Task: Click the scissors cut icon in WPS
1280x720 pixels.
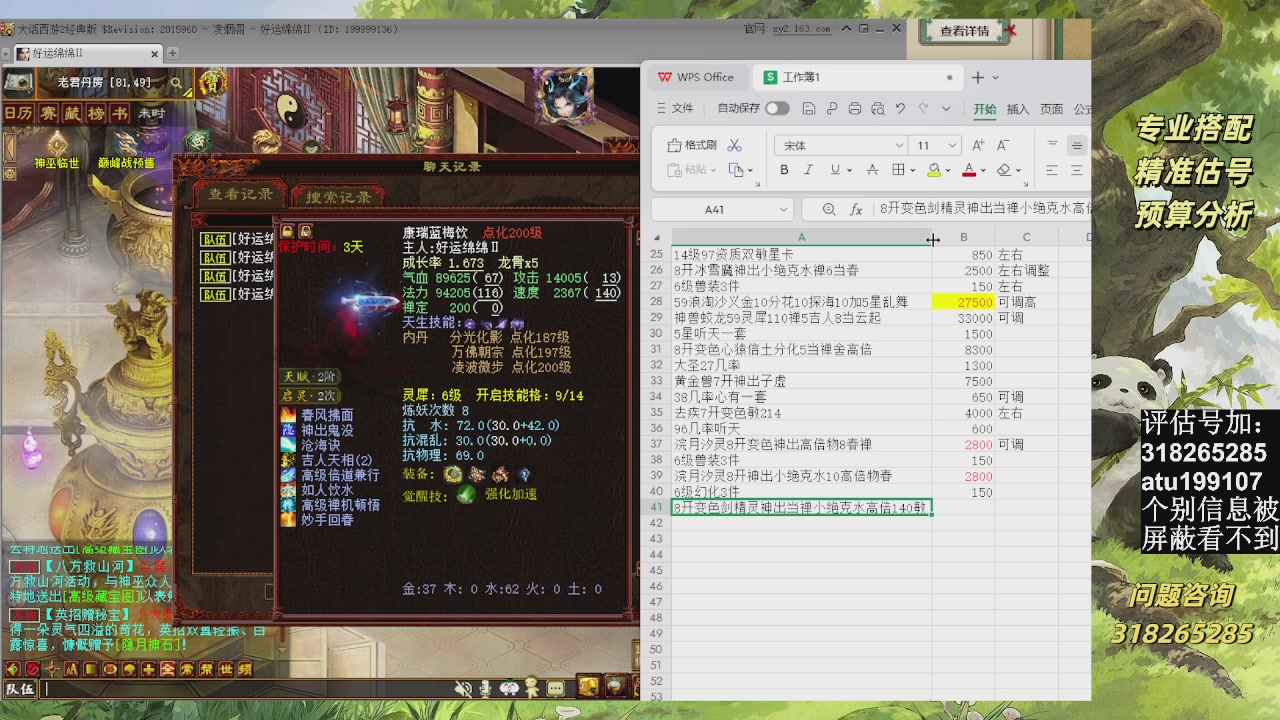Action: click(x=734, y=145)
